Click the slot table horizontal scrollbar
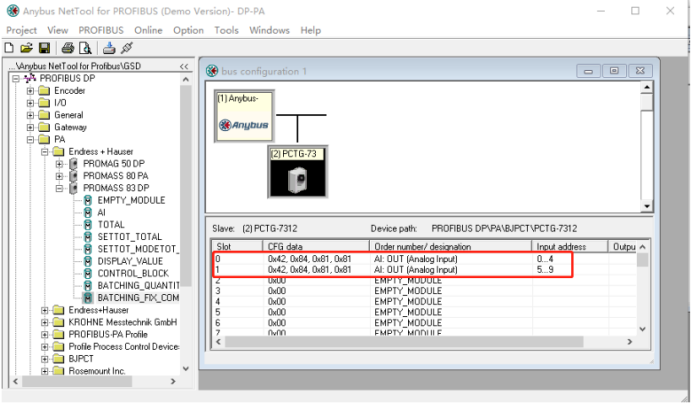692x404 pixels. point(404,342)
